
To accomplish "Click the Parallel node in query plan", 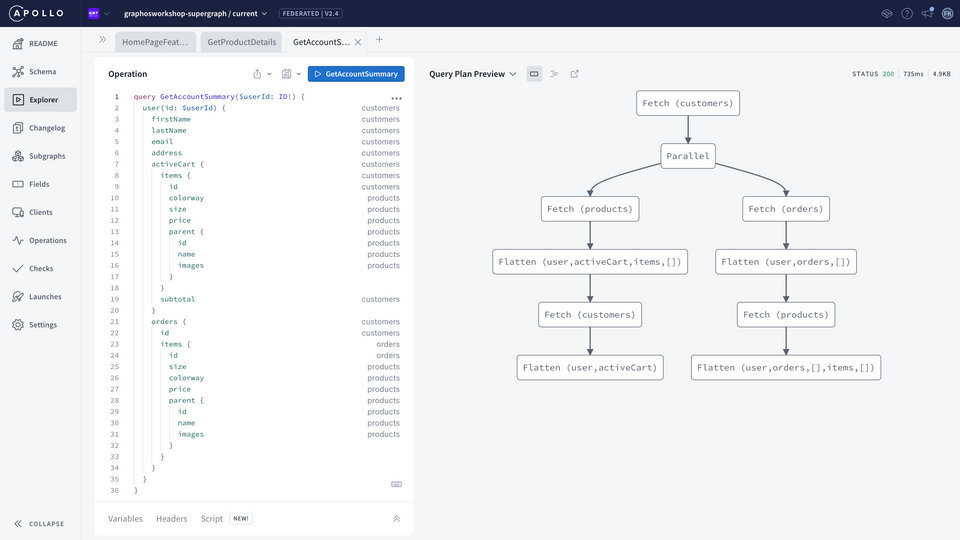I will [x=688, y=156].
